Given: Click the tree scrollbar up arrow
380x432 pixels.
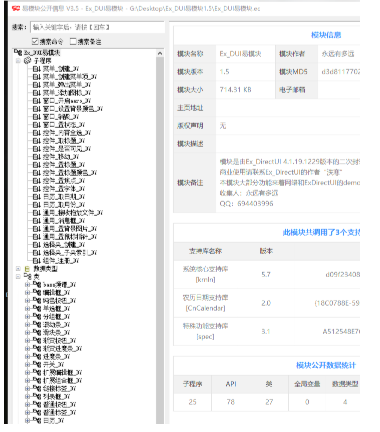Looking at the screenshot, I should [160, 53].
